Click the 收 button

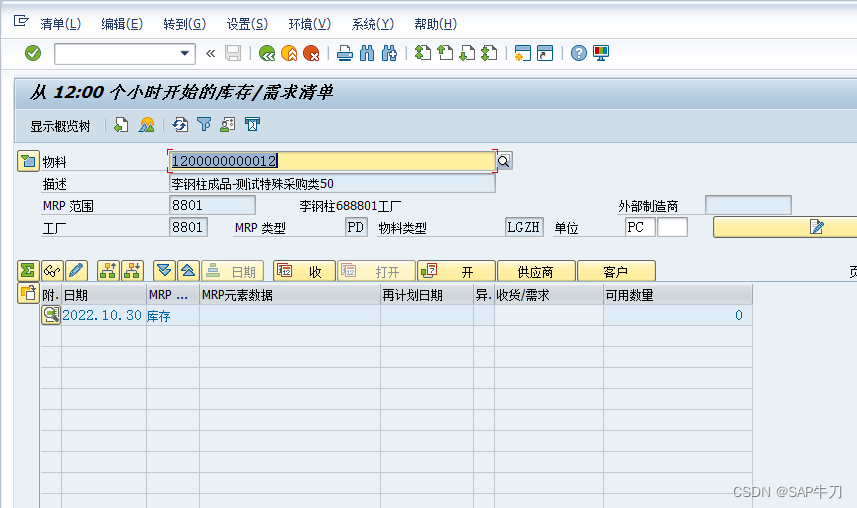click(x=304, y=271)
